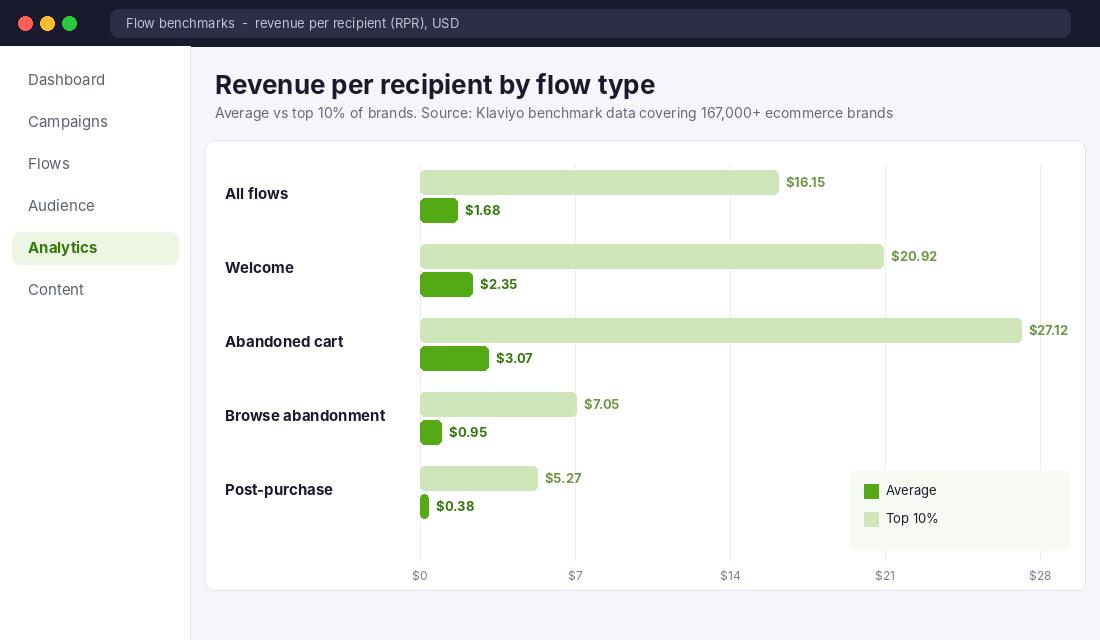Viewport: 1100px width, 640px height.
Task: Click the $2.35 value label
Action: tap(499, 284)
